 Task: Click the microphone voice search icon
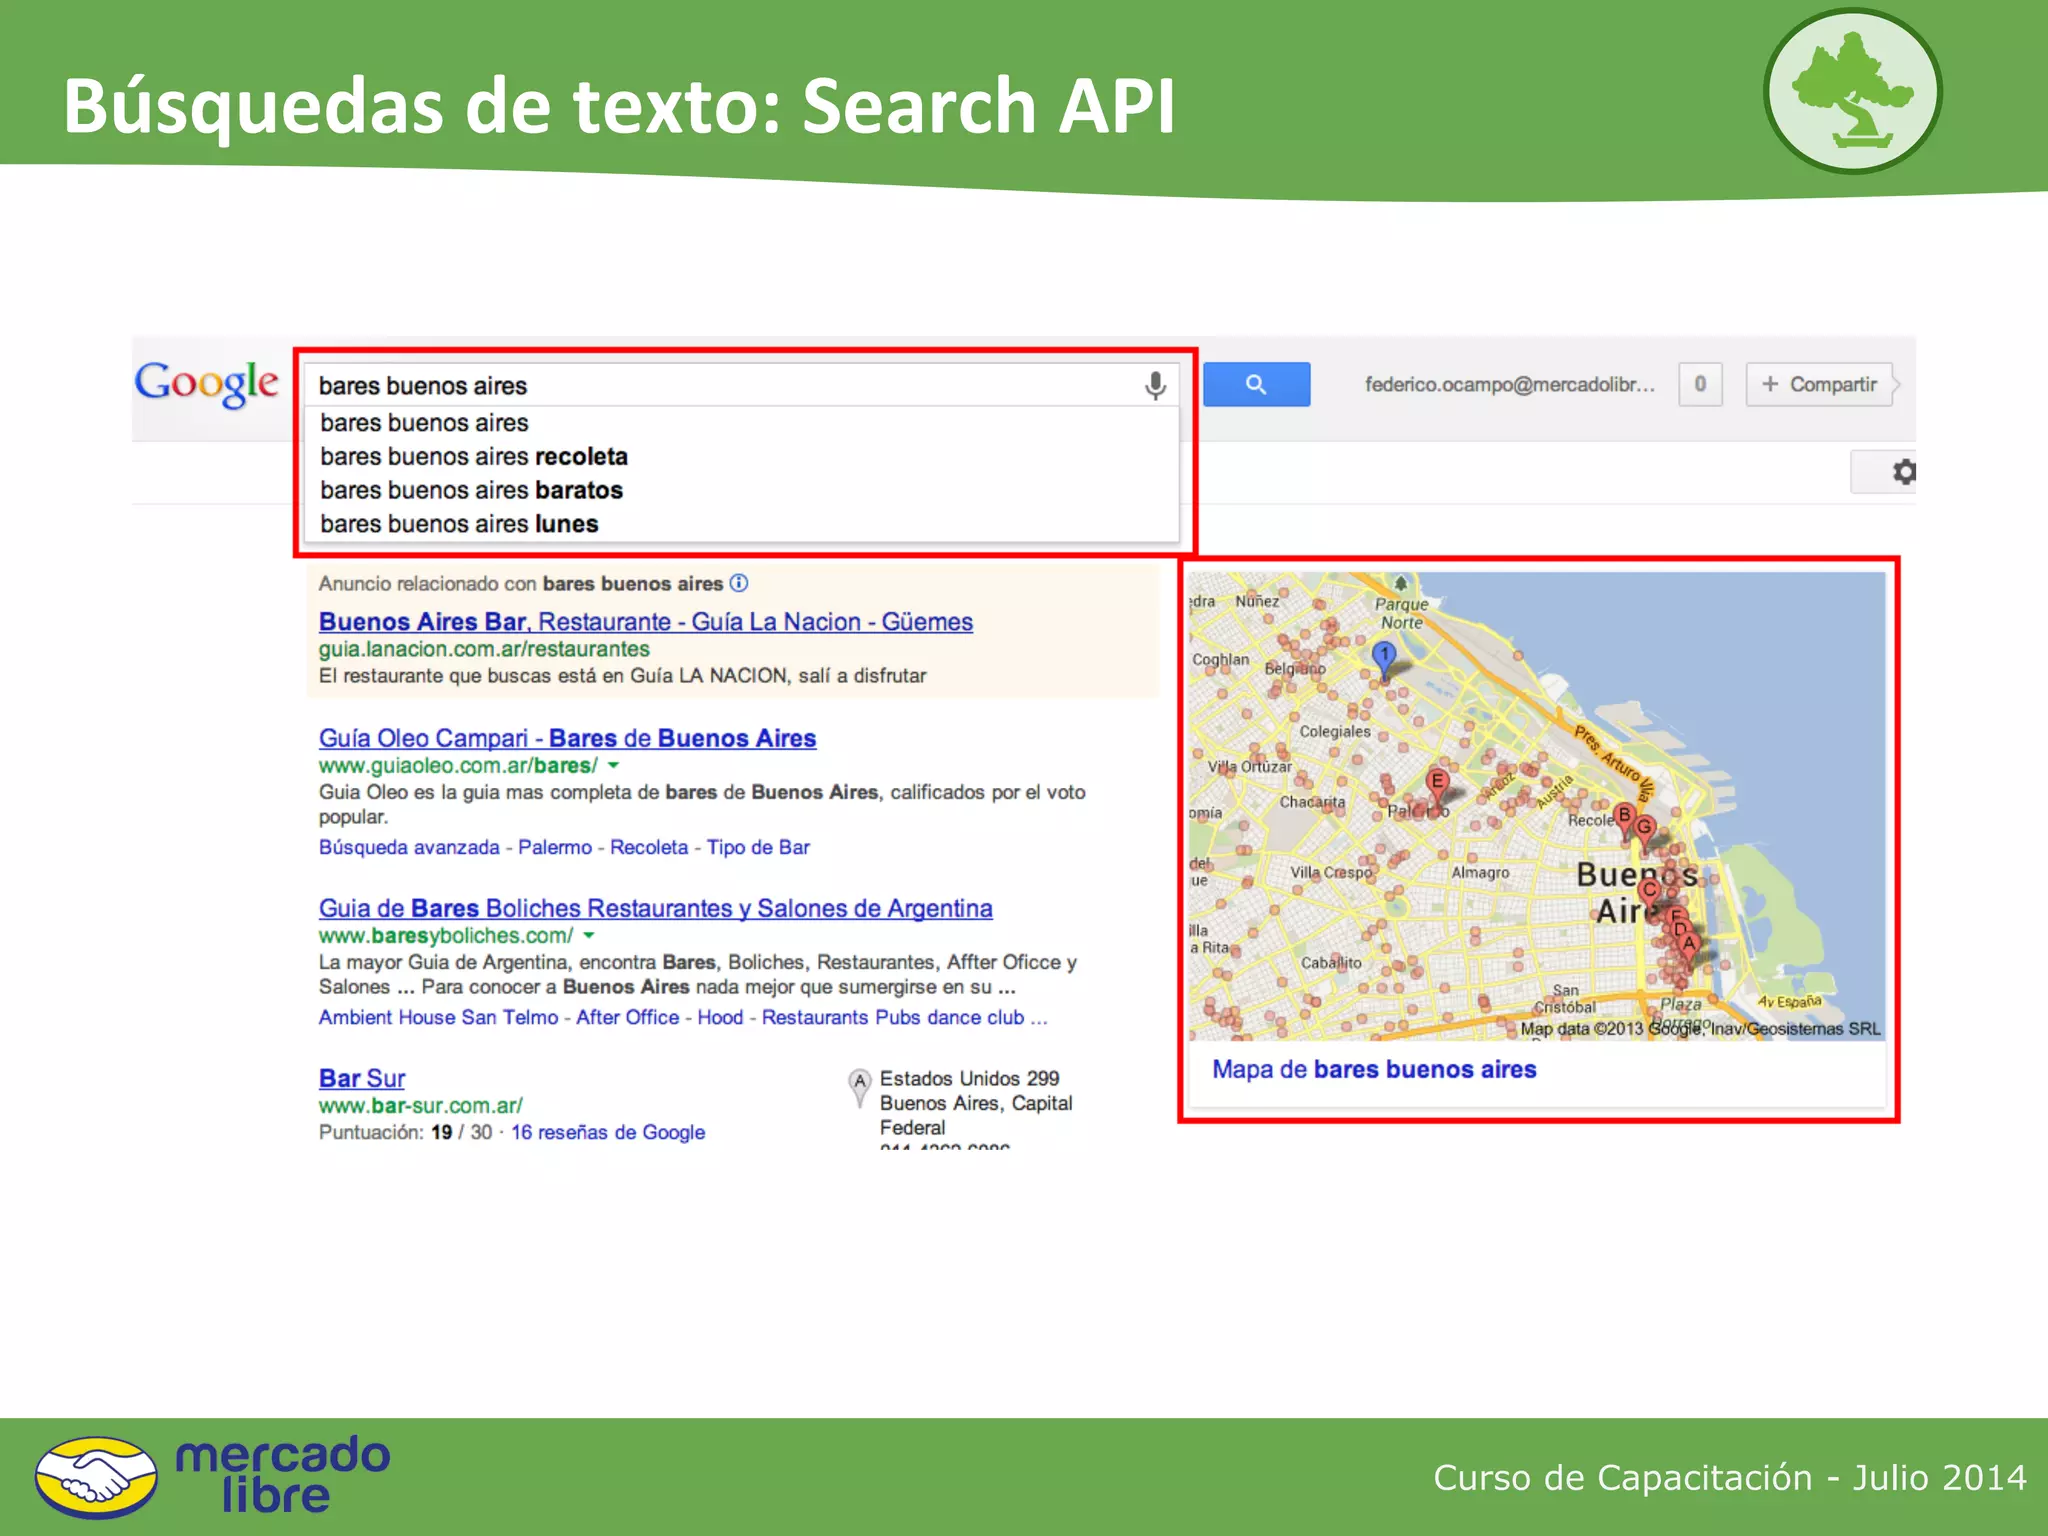[x=1155, y=385]
